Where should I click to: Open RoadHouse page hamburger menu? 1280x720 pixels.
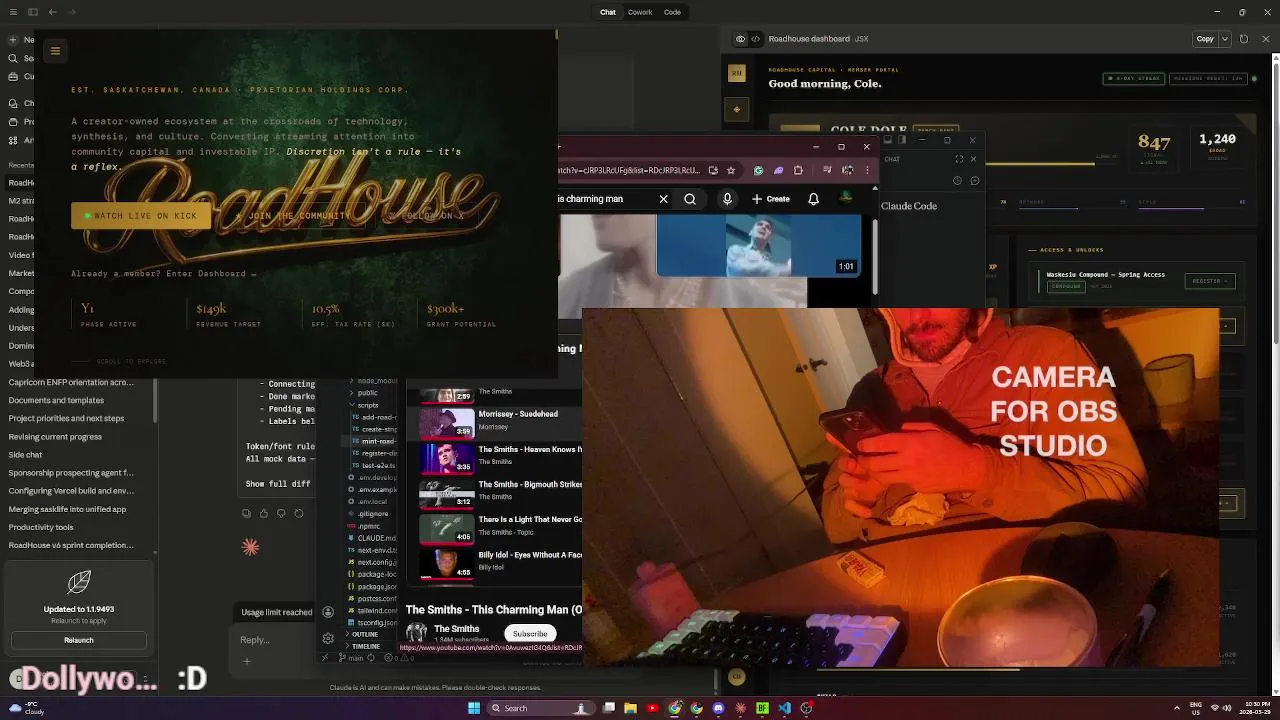pyautogui.click(x=55, y=50)
